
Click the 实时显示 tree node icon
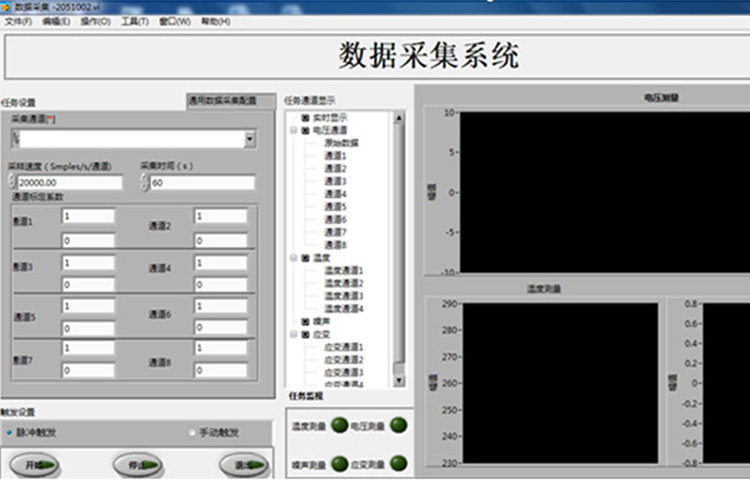tap(305, 118)
